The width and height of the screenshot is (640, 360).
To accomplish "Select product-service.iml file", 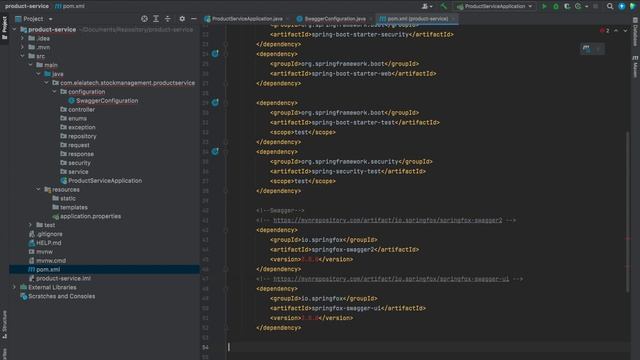I will (60, 278).
